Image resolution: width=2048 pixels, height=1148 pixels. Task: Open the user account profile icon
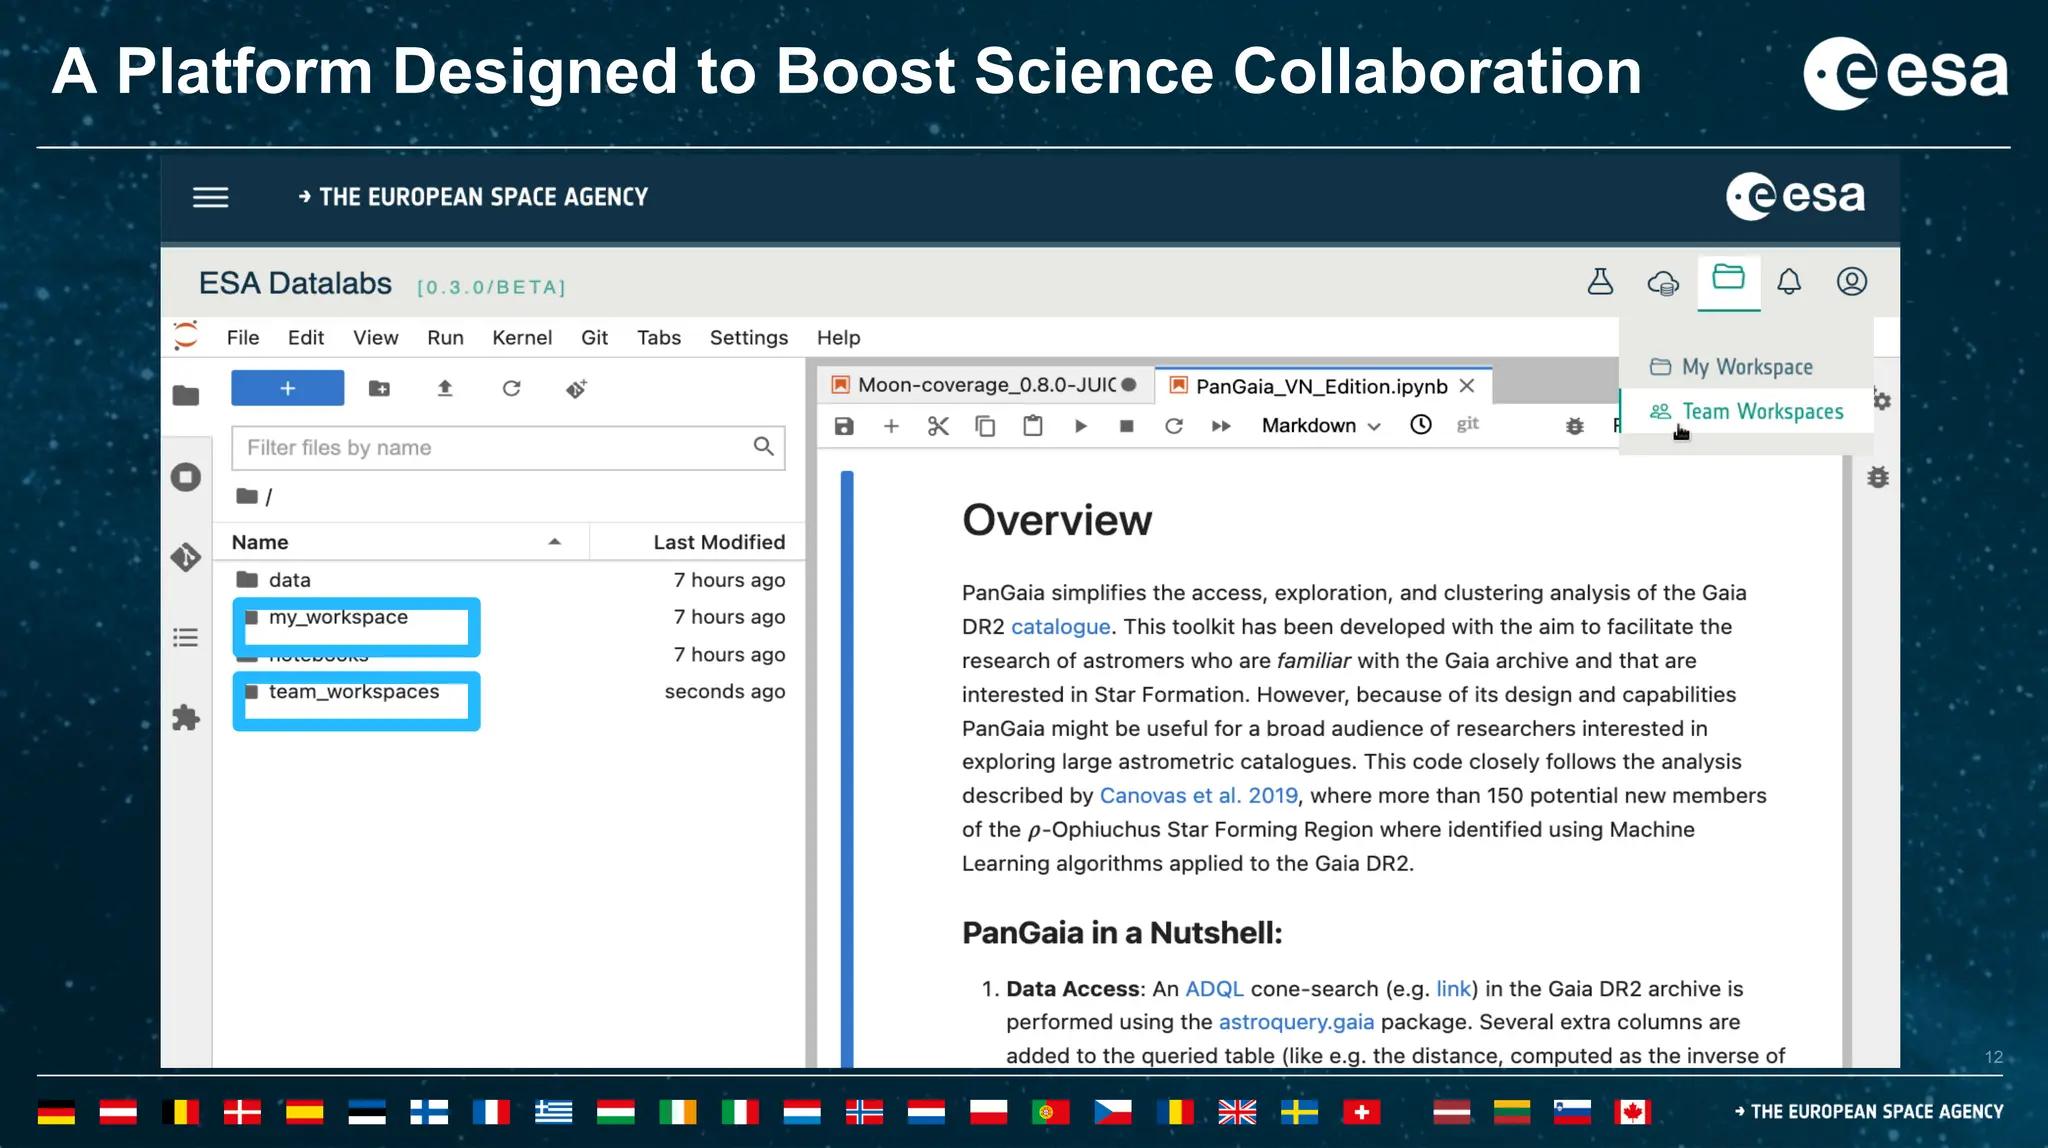[1852, 282]
